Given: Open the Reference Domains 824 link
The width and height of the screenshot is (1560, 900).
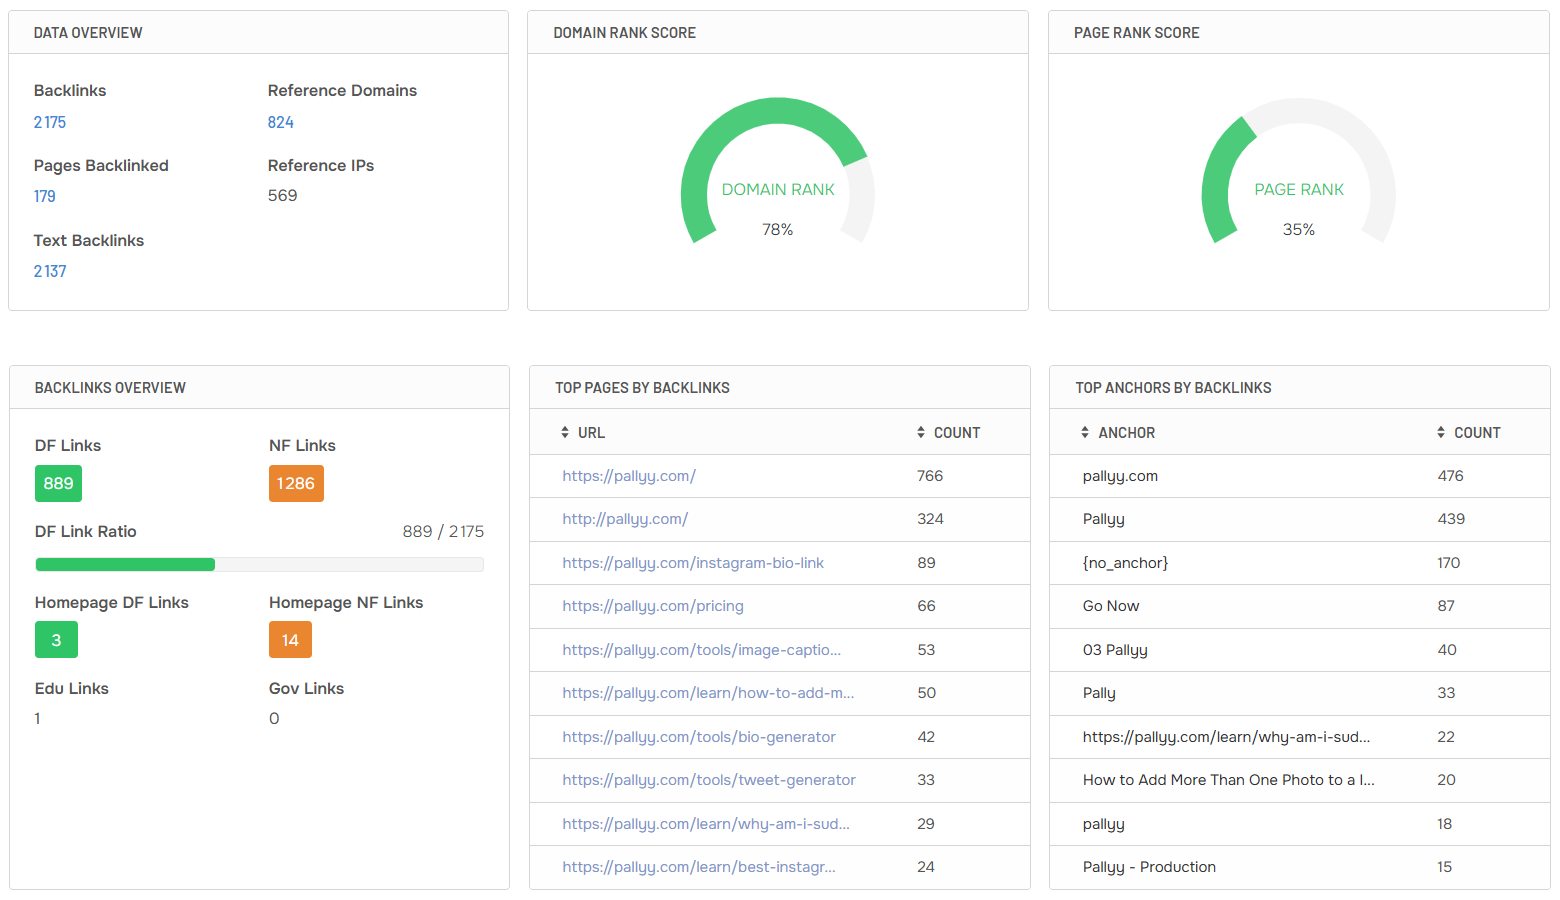Looking at the screenshot, I should [281, 122].
